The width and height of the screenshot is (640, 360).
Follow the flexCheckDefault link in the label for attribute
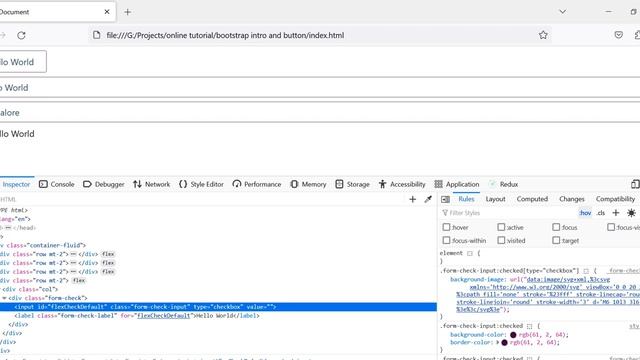coord(164,316)
